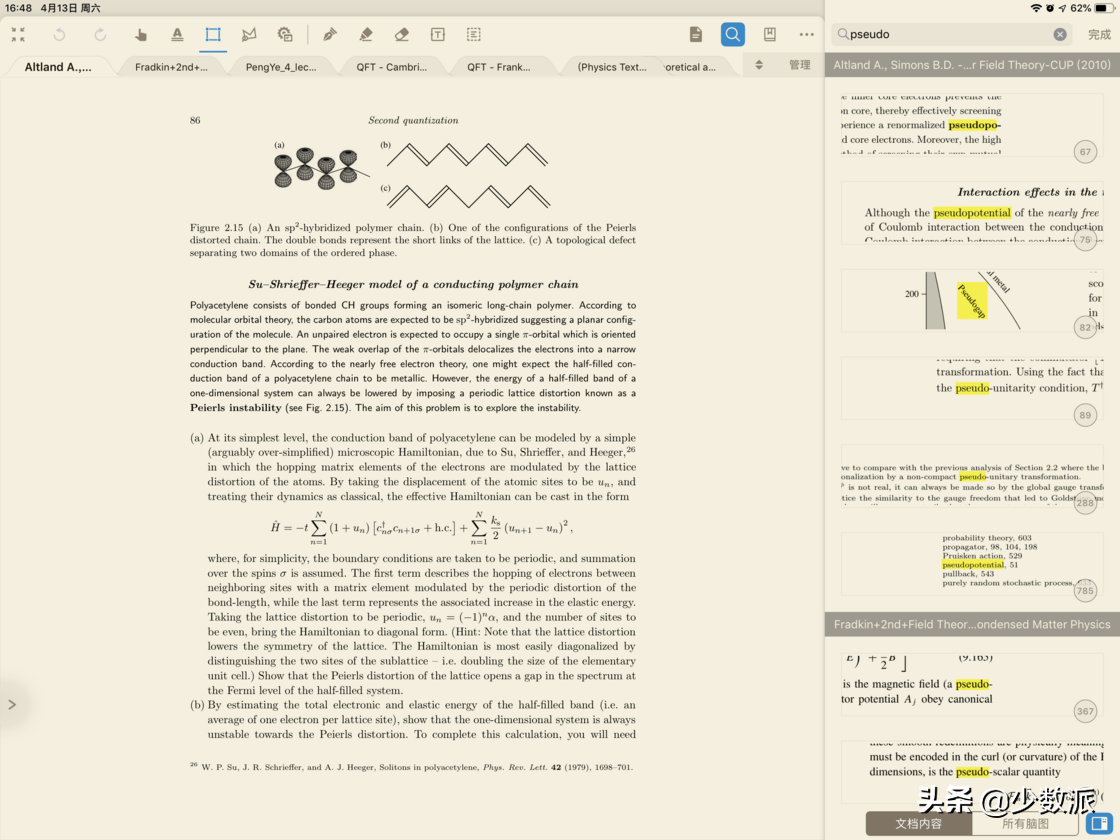Select the hand pan tool
The image size is (1120, 840).
[x=141, y=34]
